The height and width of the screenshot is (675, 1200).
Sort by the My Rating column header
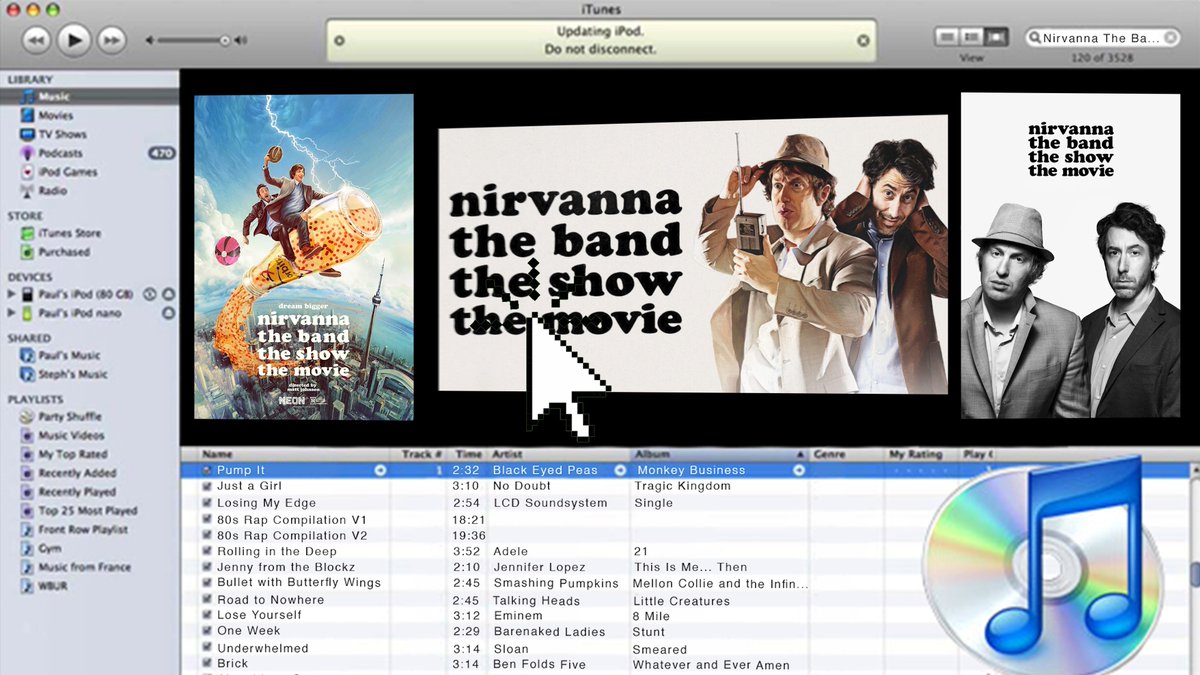point(922,454)
